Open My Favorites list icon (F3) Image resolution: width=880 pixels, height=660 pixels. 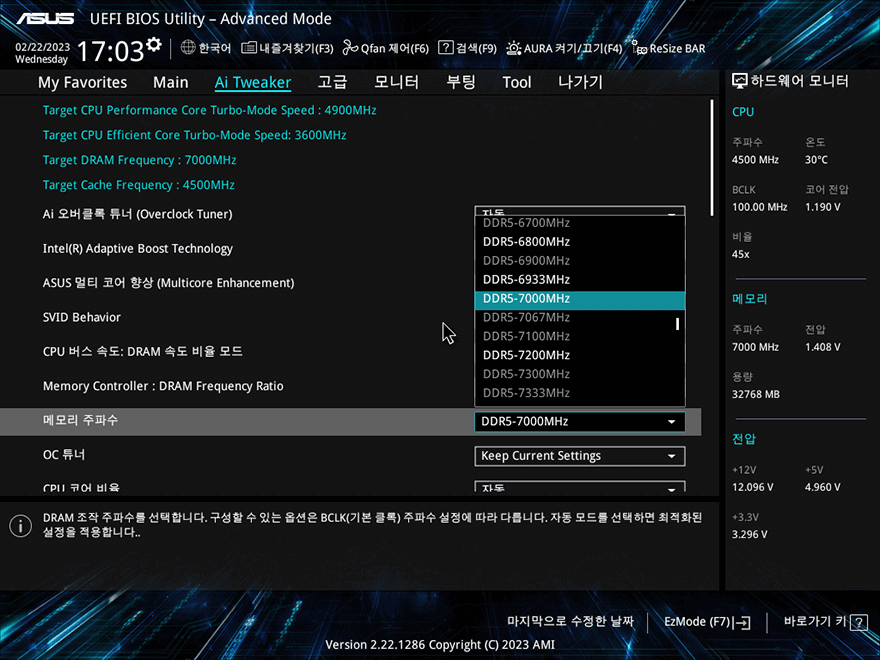tap(249, 48)
